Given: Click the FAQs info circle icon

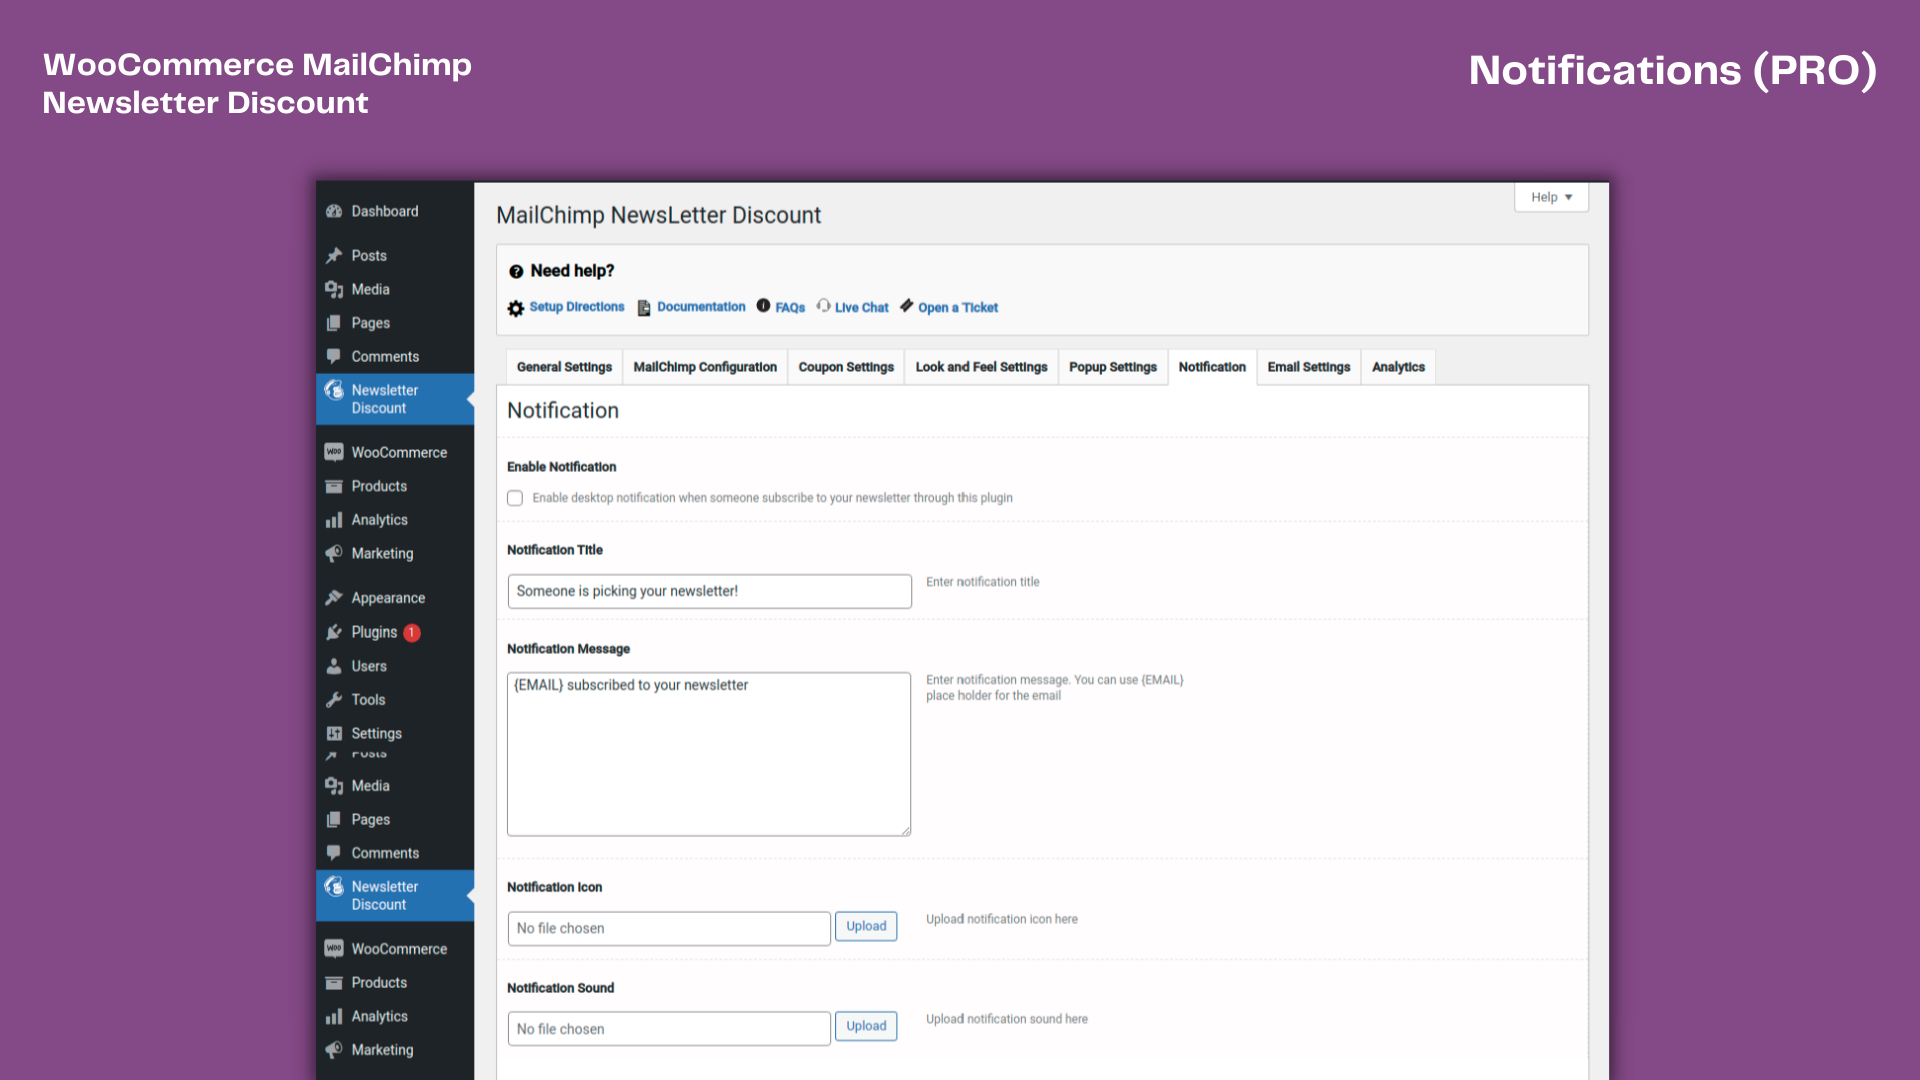Looking at the screenshot, I should [x=763, y=305].
